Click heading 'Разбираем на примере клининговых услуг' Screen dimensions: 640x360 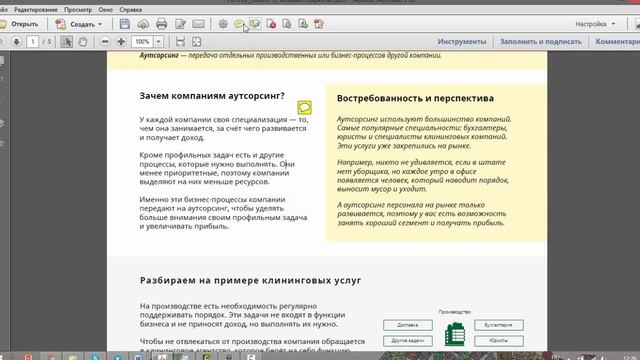click(x=251, y=281)
